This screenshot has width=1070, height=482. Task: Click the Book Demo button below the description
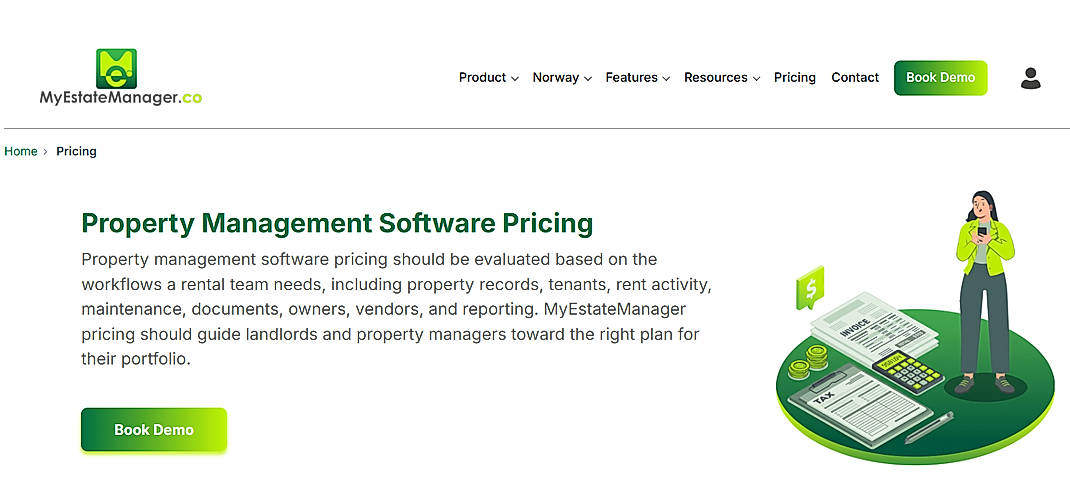(x=154, y=430)
